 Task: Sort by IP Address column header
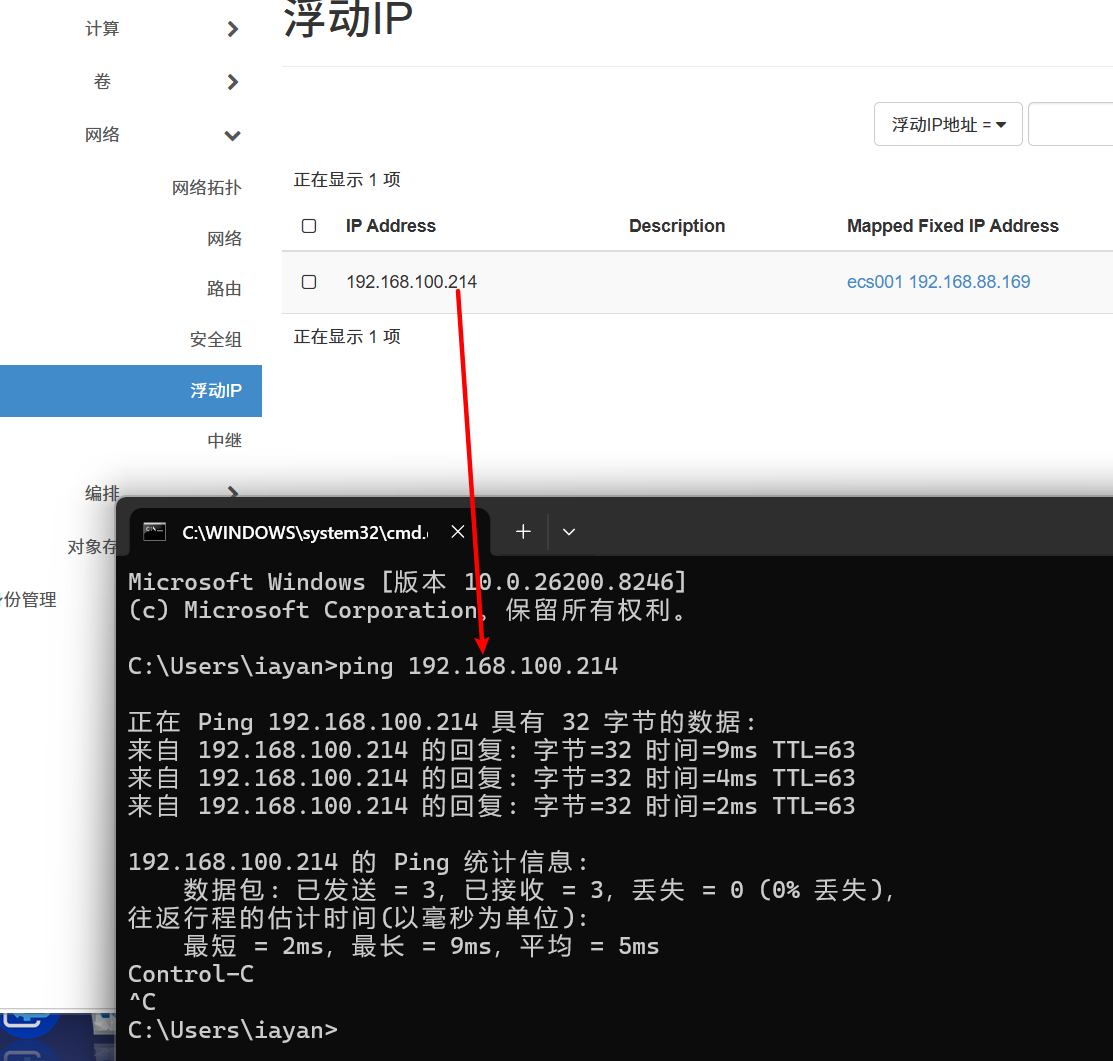[390, 226]
